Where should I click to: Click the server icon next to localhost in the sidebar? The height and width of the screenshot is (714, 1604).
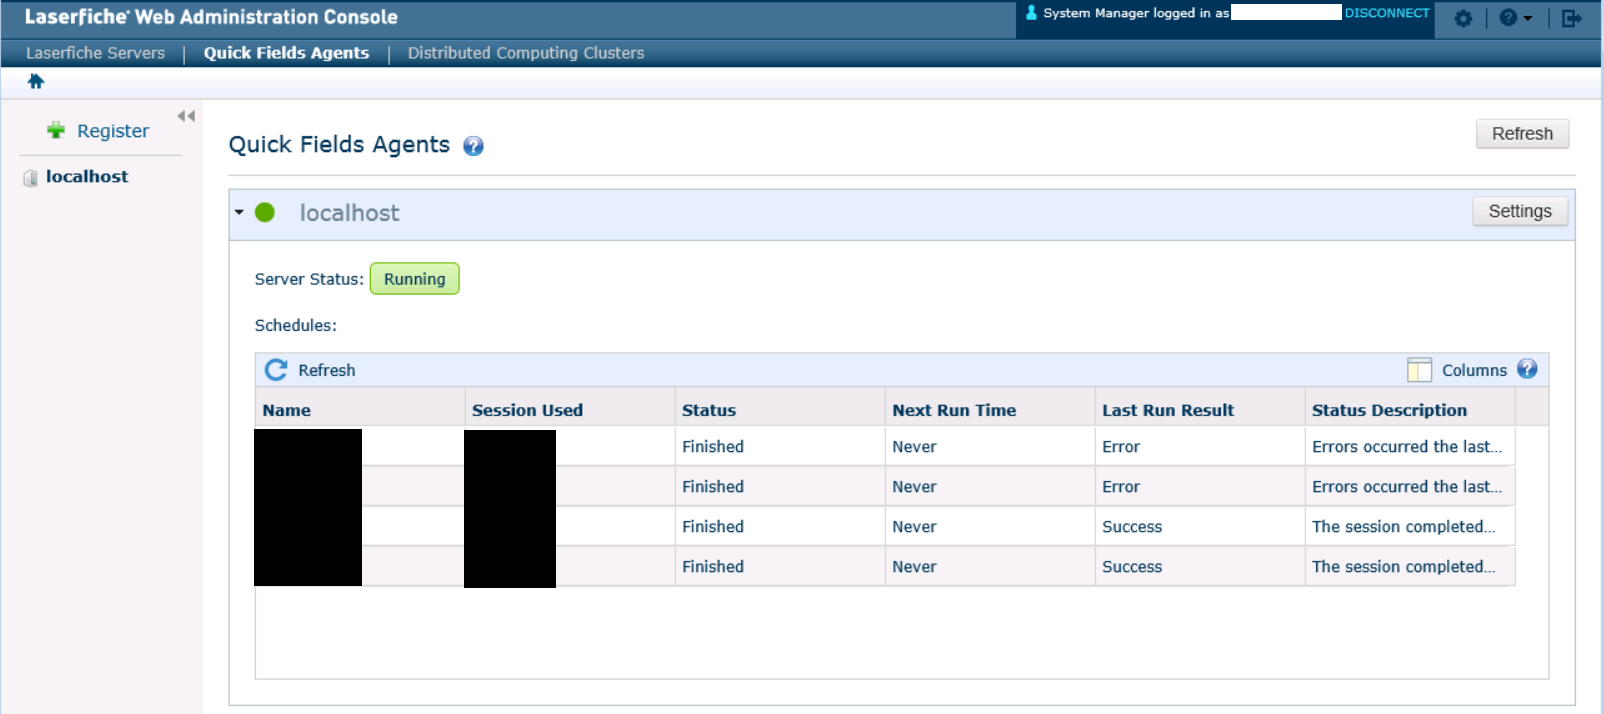point(30,178)
